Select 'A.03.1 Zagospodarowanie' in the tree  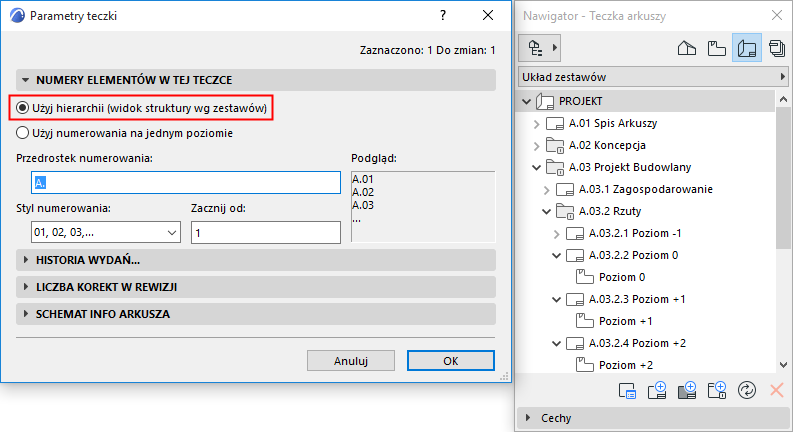coord(642,189)
